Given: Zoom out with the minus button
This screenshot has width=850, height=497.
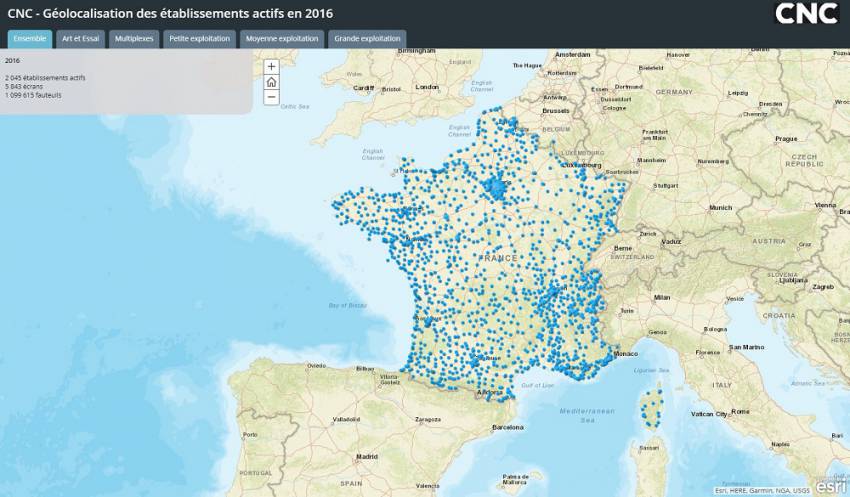Looking at the screenshot, I should coord(271,98).
